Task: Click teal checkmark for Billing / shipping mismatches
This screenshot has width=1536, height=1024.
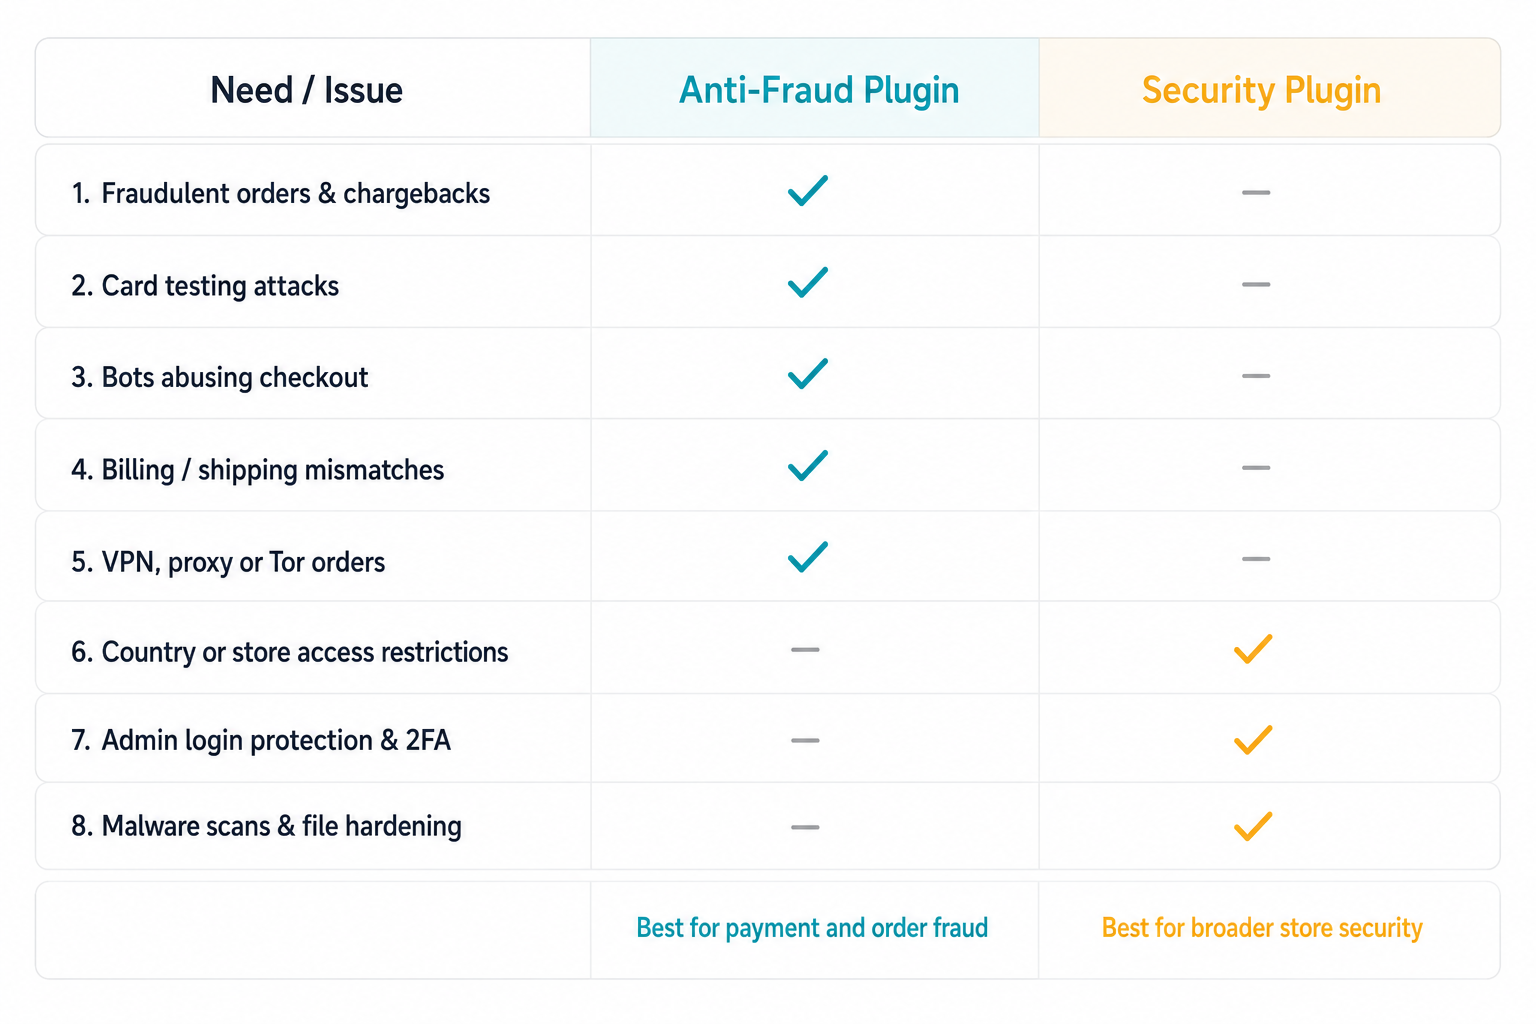Action: (x=808, y=465)
